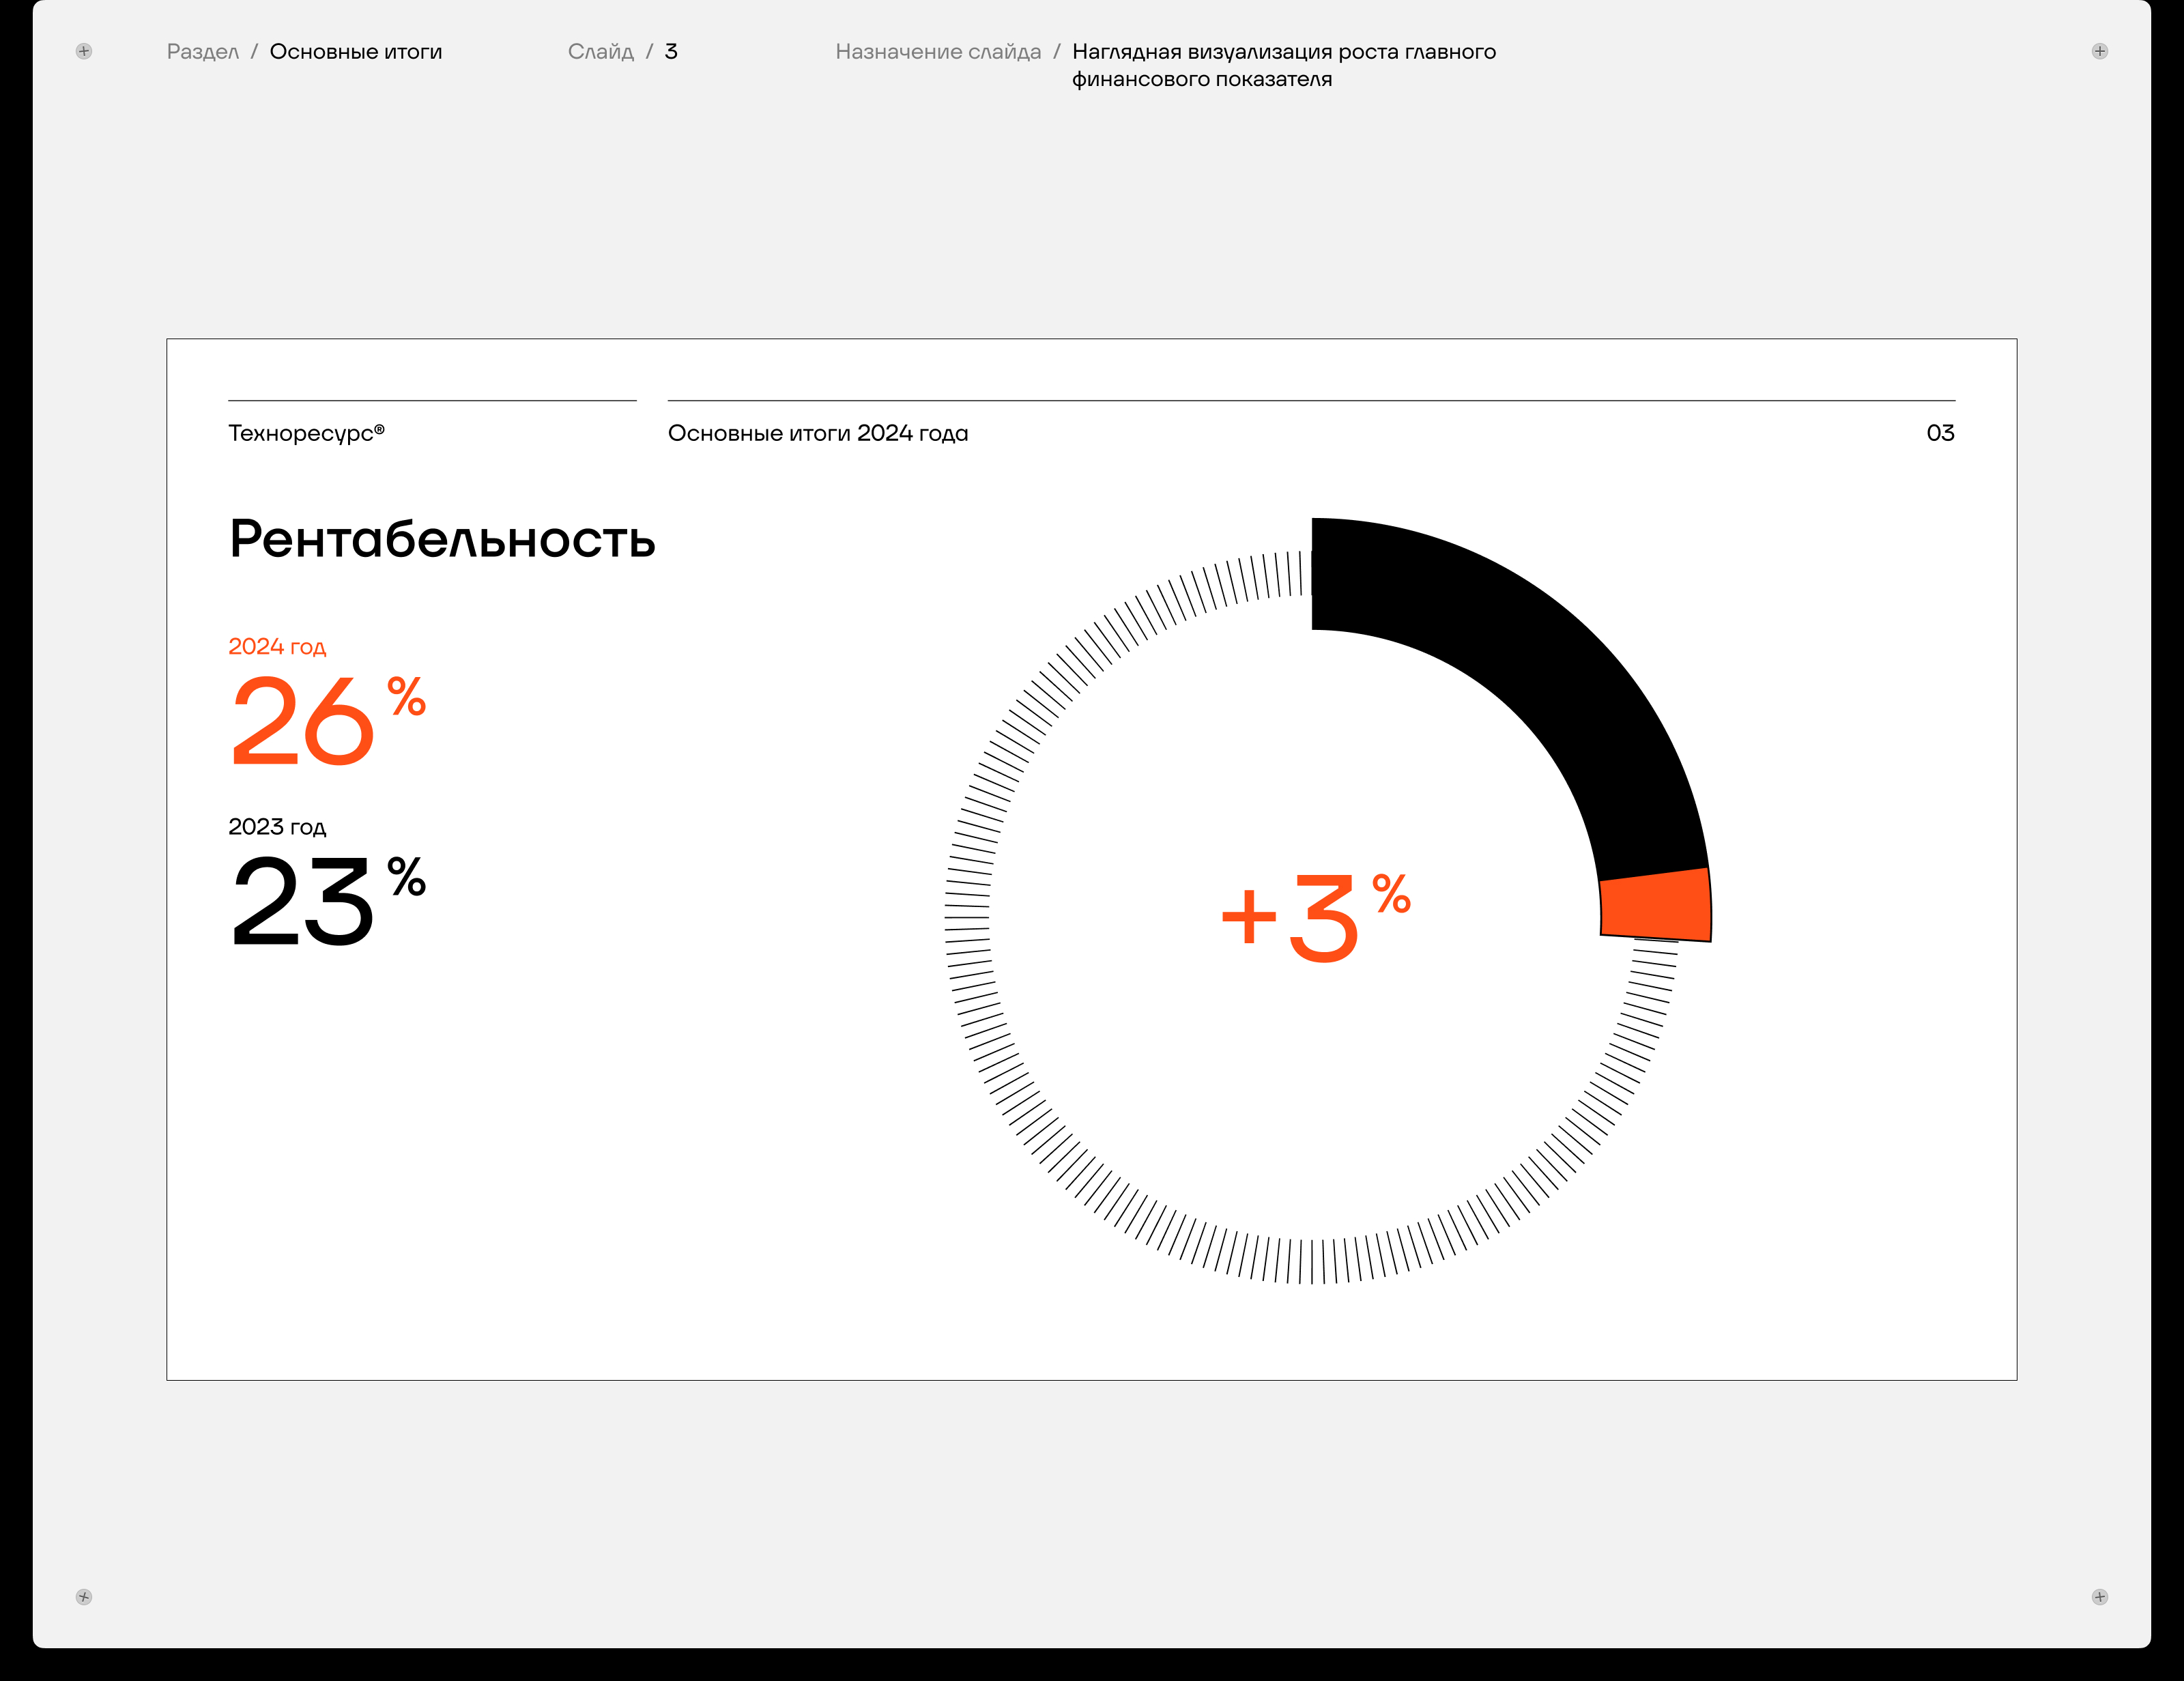The image size is (2184, 1681).
Task: Click the '2023 год' label
Action: pyautogui.click(x=277, y=827)
